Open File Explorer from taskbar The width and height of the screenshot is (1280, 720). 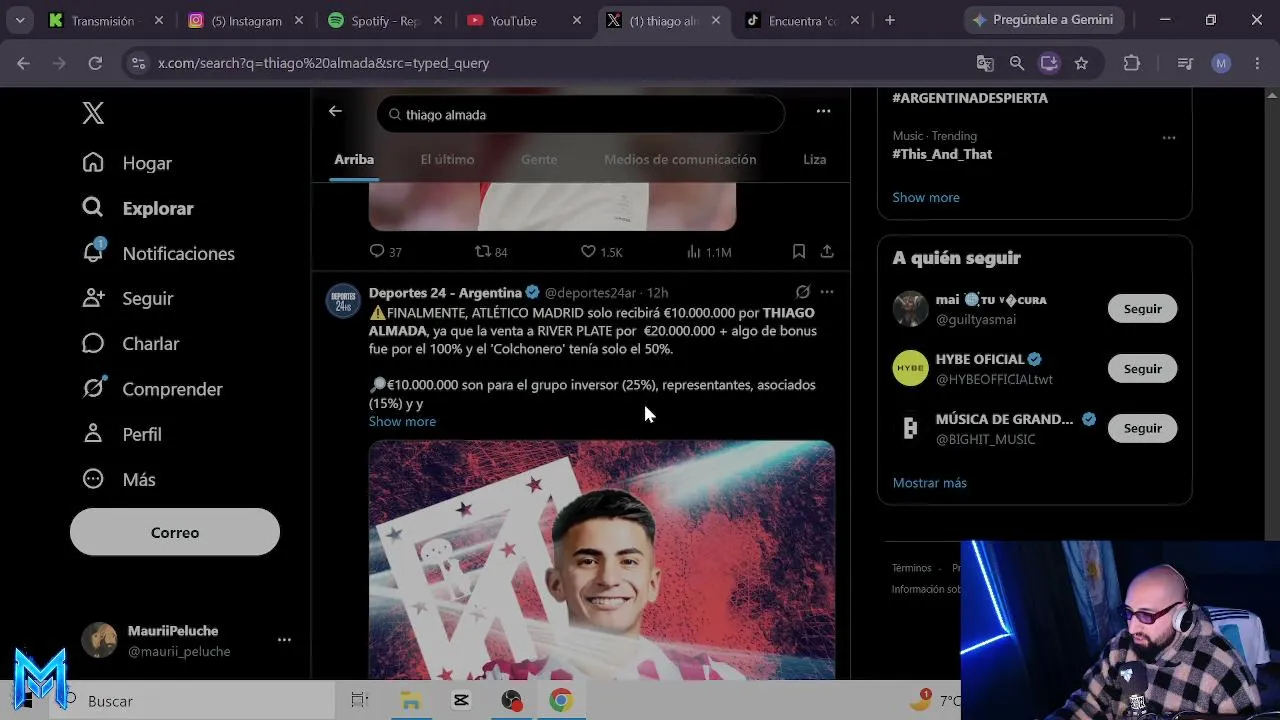tap(411, 701)
